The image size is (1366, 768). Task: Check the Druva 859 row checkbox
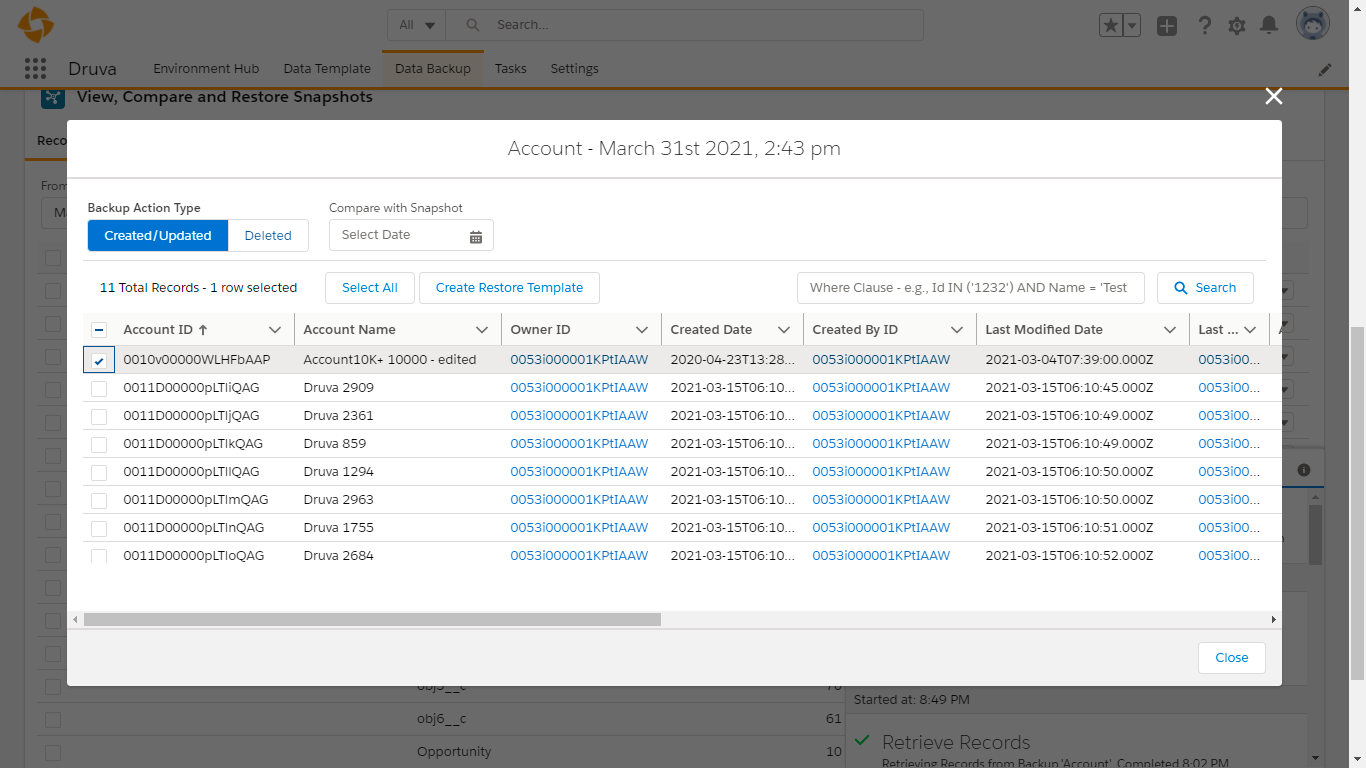click(99, 444)
